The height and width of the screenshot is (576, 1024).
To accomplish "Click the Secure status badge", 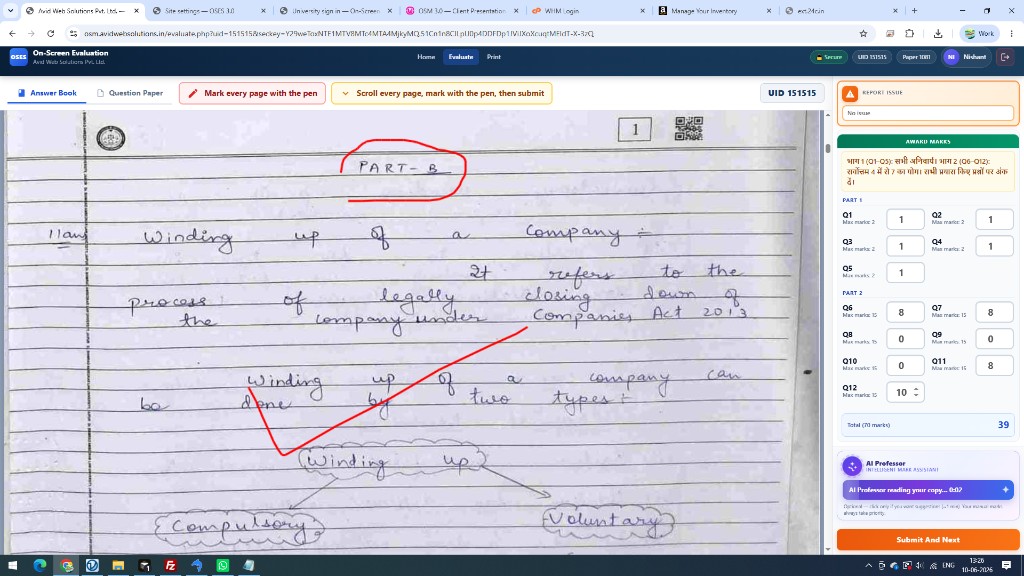I will pyautogui.click(x=829, y=57).
